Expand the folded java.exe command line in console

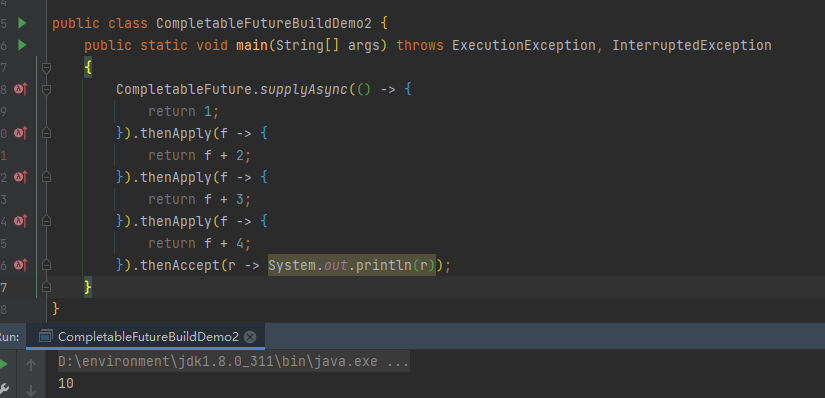click(397, 362)
